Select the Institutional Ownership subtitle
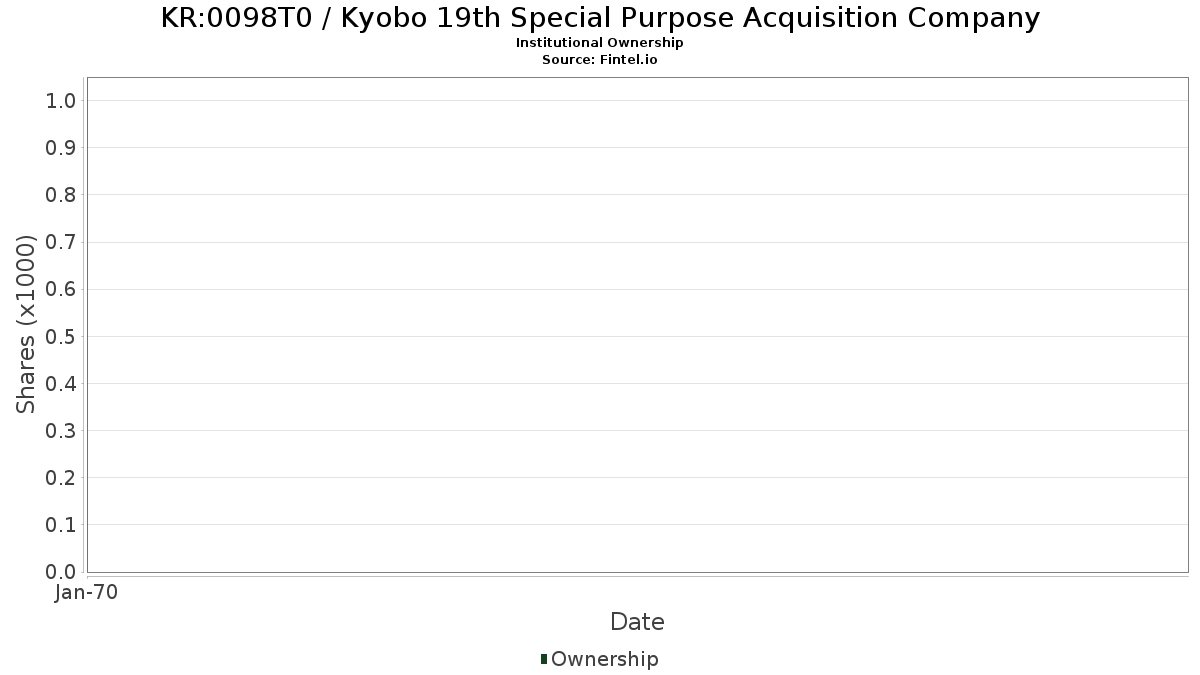Image resolution: width=1200 pixels, height=675 pixels. [x=600, y=43]
